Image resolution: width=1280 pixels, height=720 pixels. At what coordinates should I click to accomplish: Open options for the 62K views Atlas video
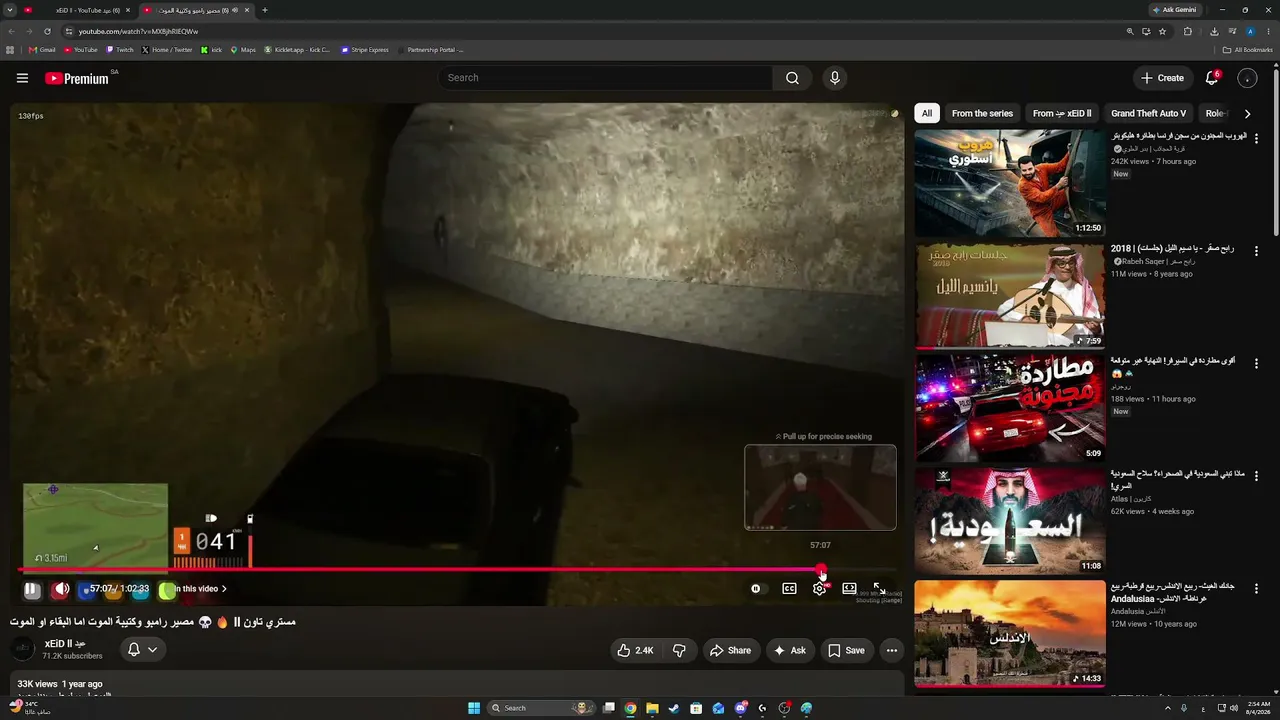(x=1257, y=475)
